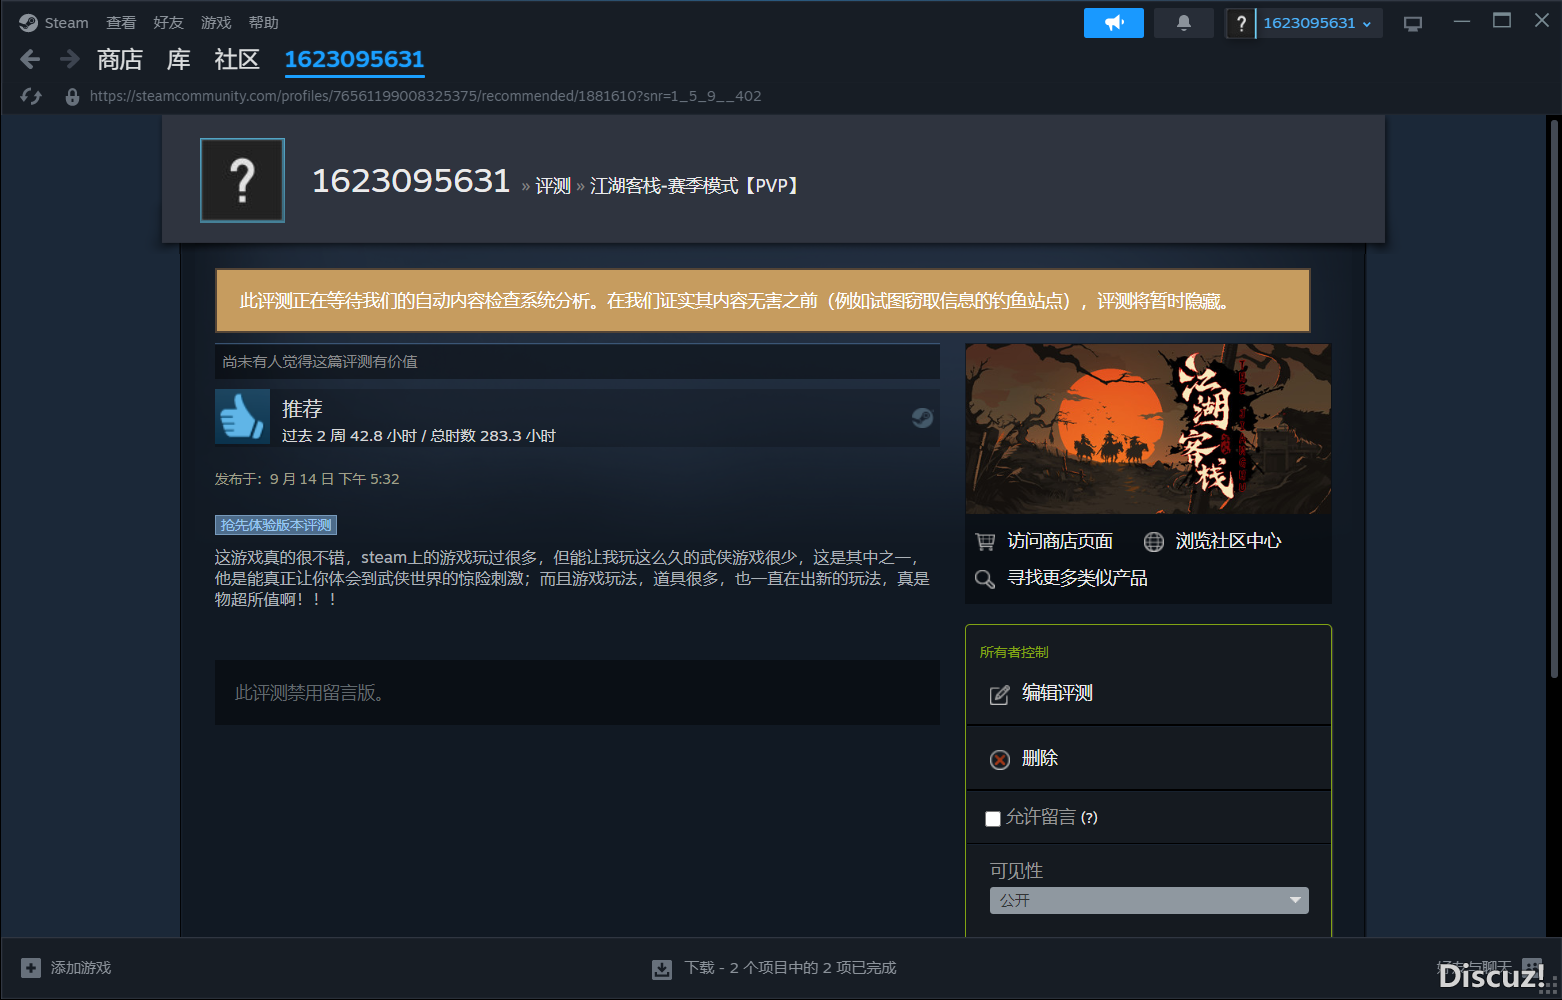Toggle the 允许留言 checkbox
1562x1000 pixels.
point(993,819)
